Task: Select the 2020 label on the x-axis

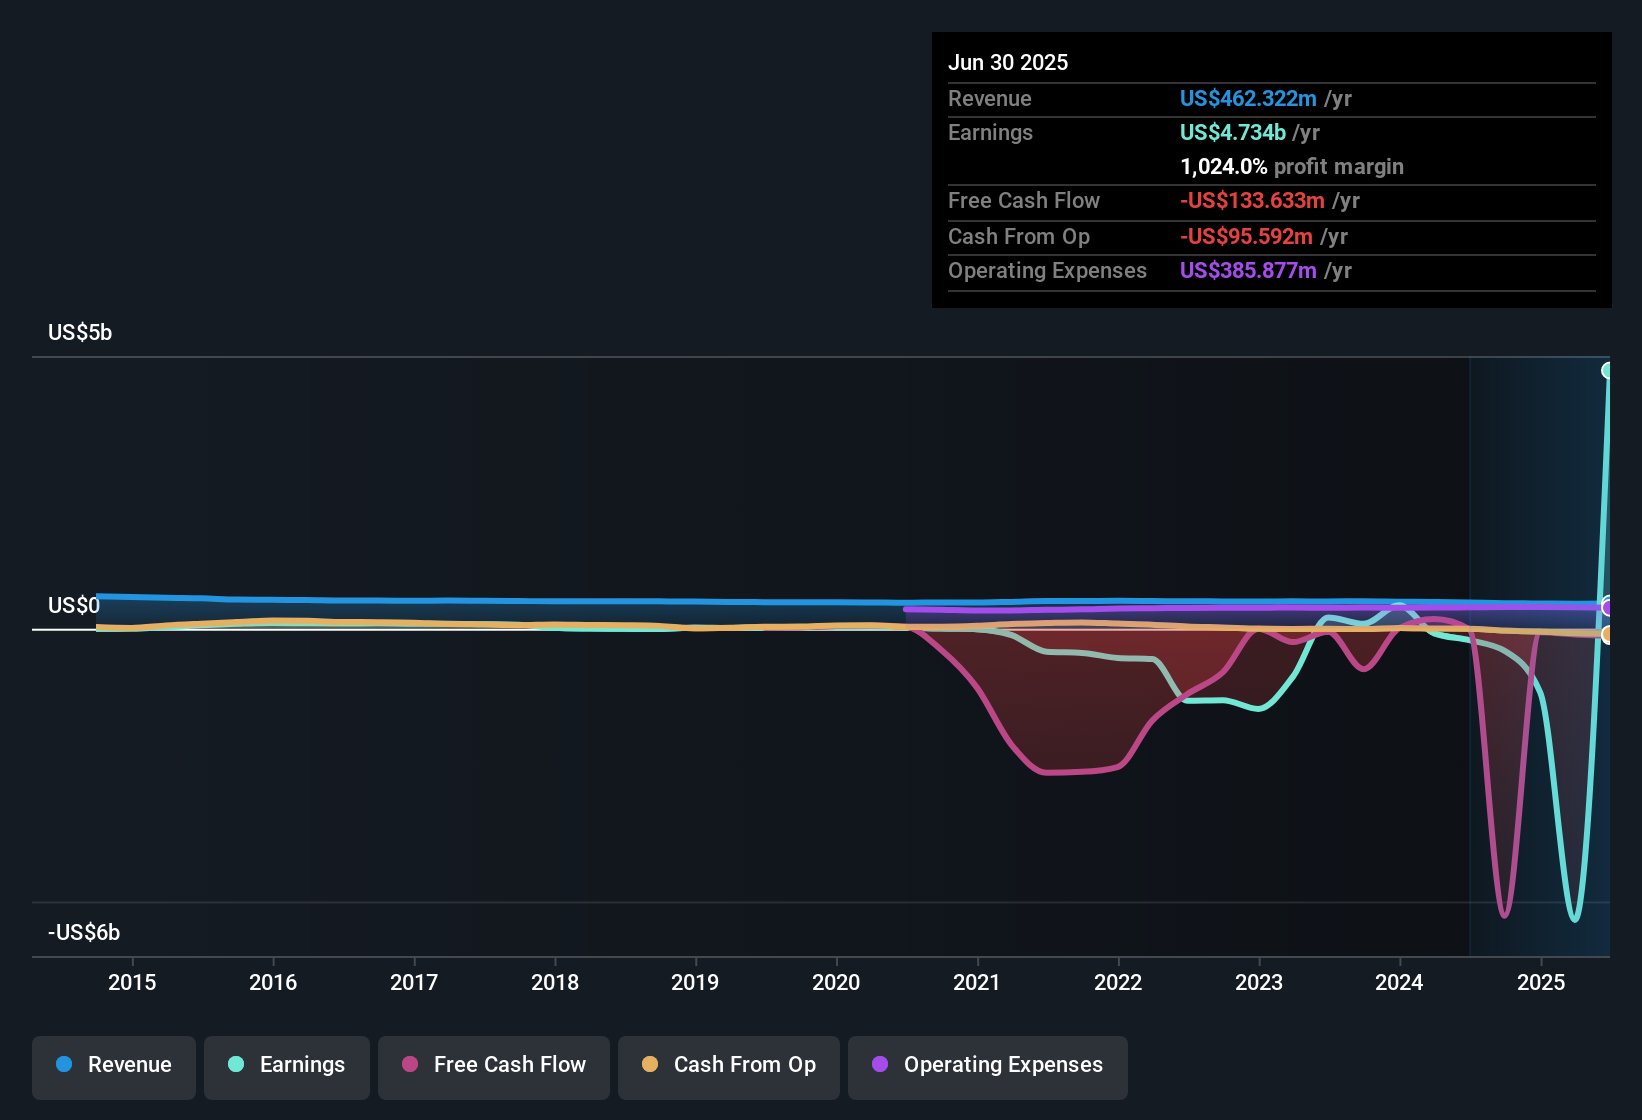Action: coord(836,982)
